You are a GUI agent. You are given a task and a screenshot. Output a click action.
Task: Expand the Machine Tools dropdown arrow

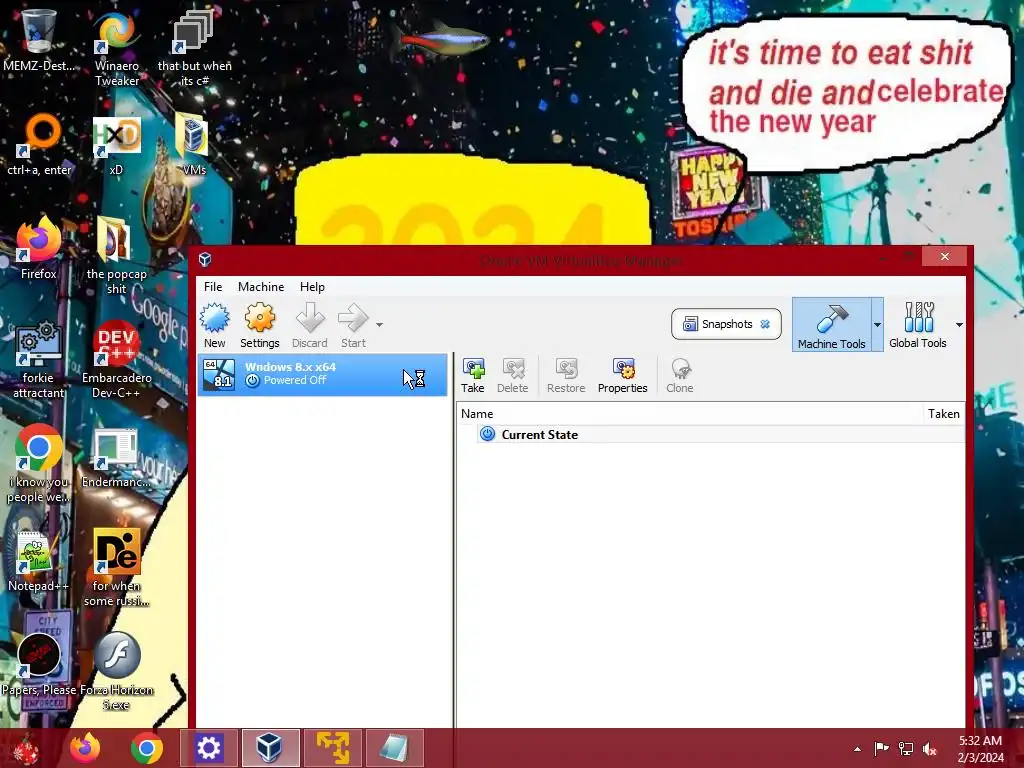pyautogui.click(x=877, y=325)
